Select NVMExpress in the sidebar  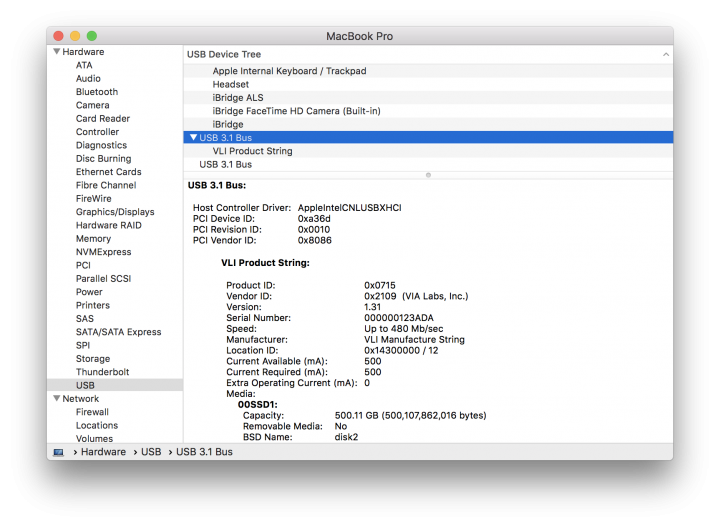(103, 252)
